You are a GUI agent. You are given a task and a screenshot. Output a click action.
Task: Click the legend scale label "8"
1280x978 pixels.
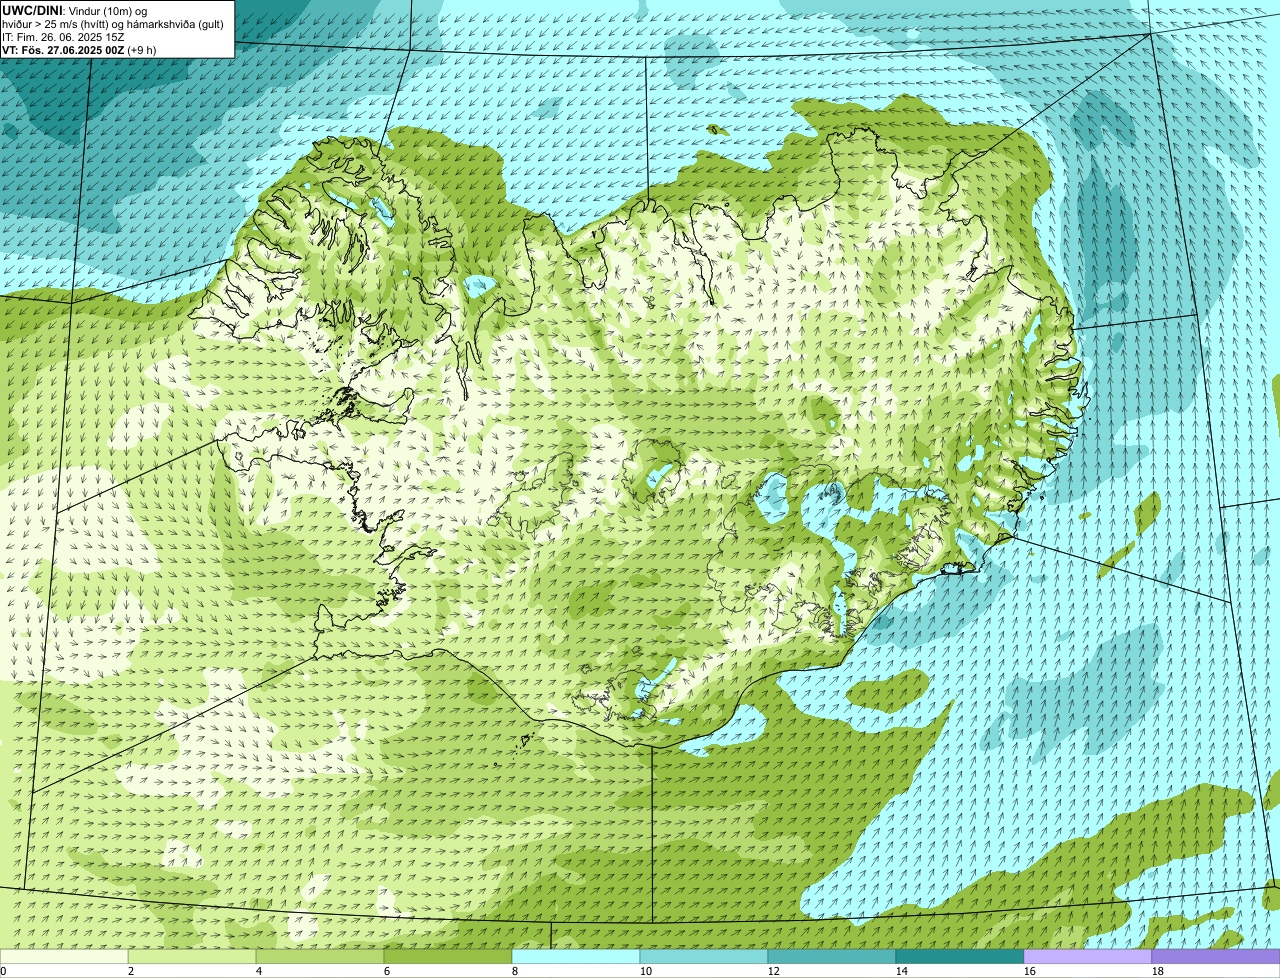point(515,971)
